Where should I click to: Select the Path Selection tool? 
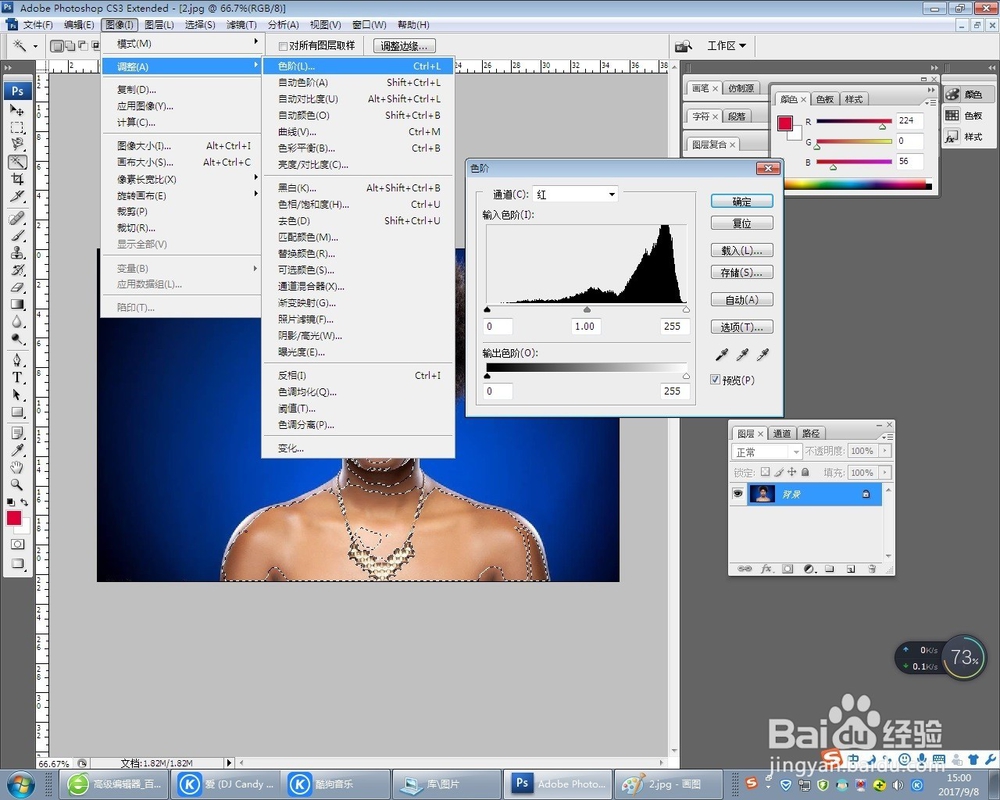[x=17, y=395]
